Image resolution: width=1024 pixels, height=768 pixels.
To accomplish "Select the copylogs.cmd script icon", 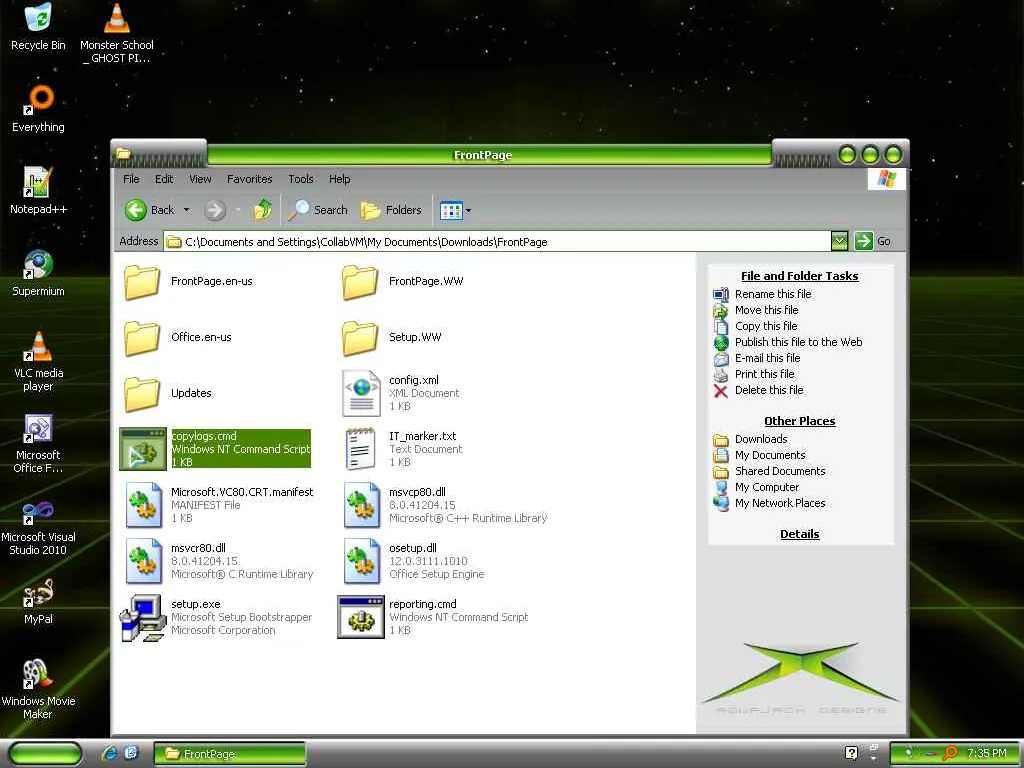I will 143,449.
